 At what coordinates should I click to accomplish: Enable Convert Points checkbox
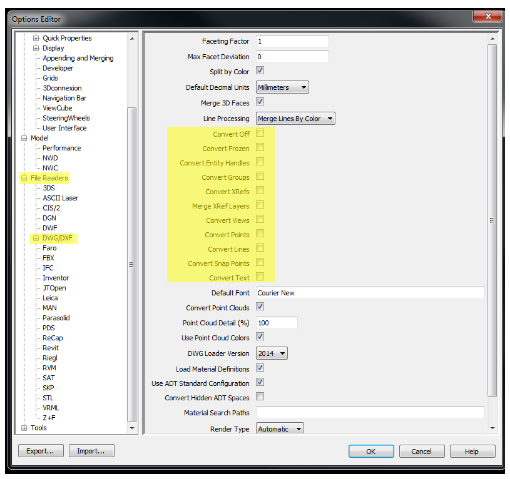pos(260,234)
